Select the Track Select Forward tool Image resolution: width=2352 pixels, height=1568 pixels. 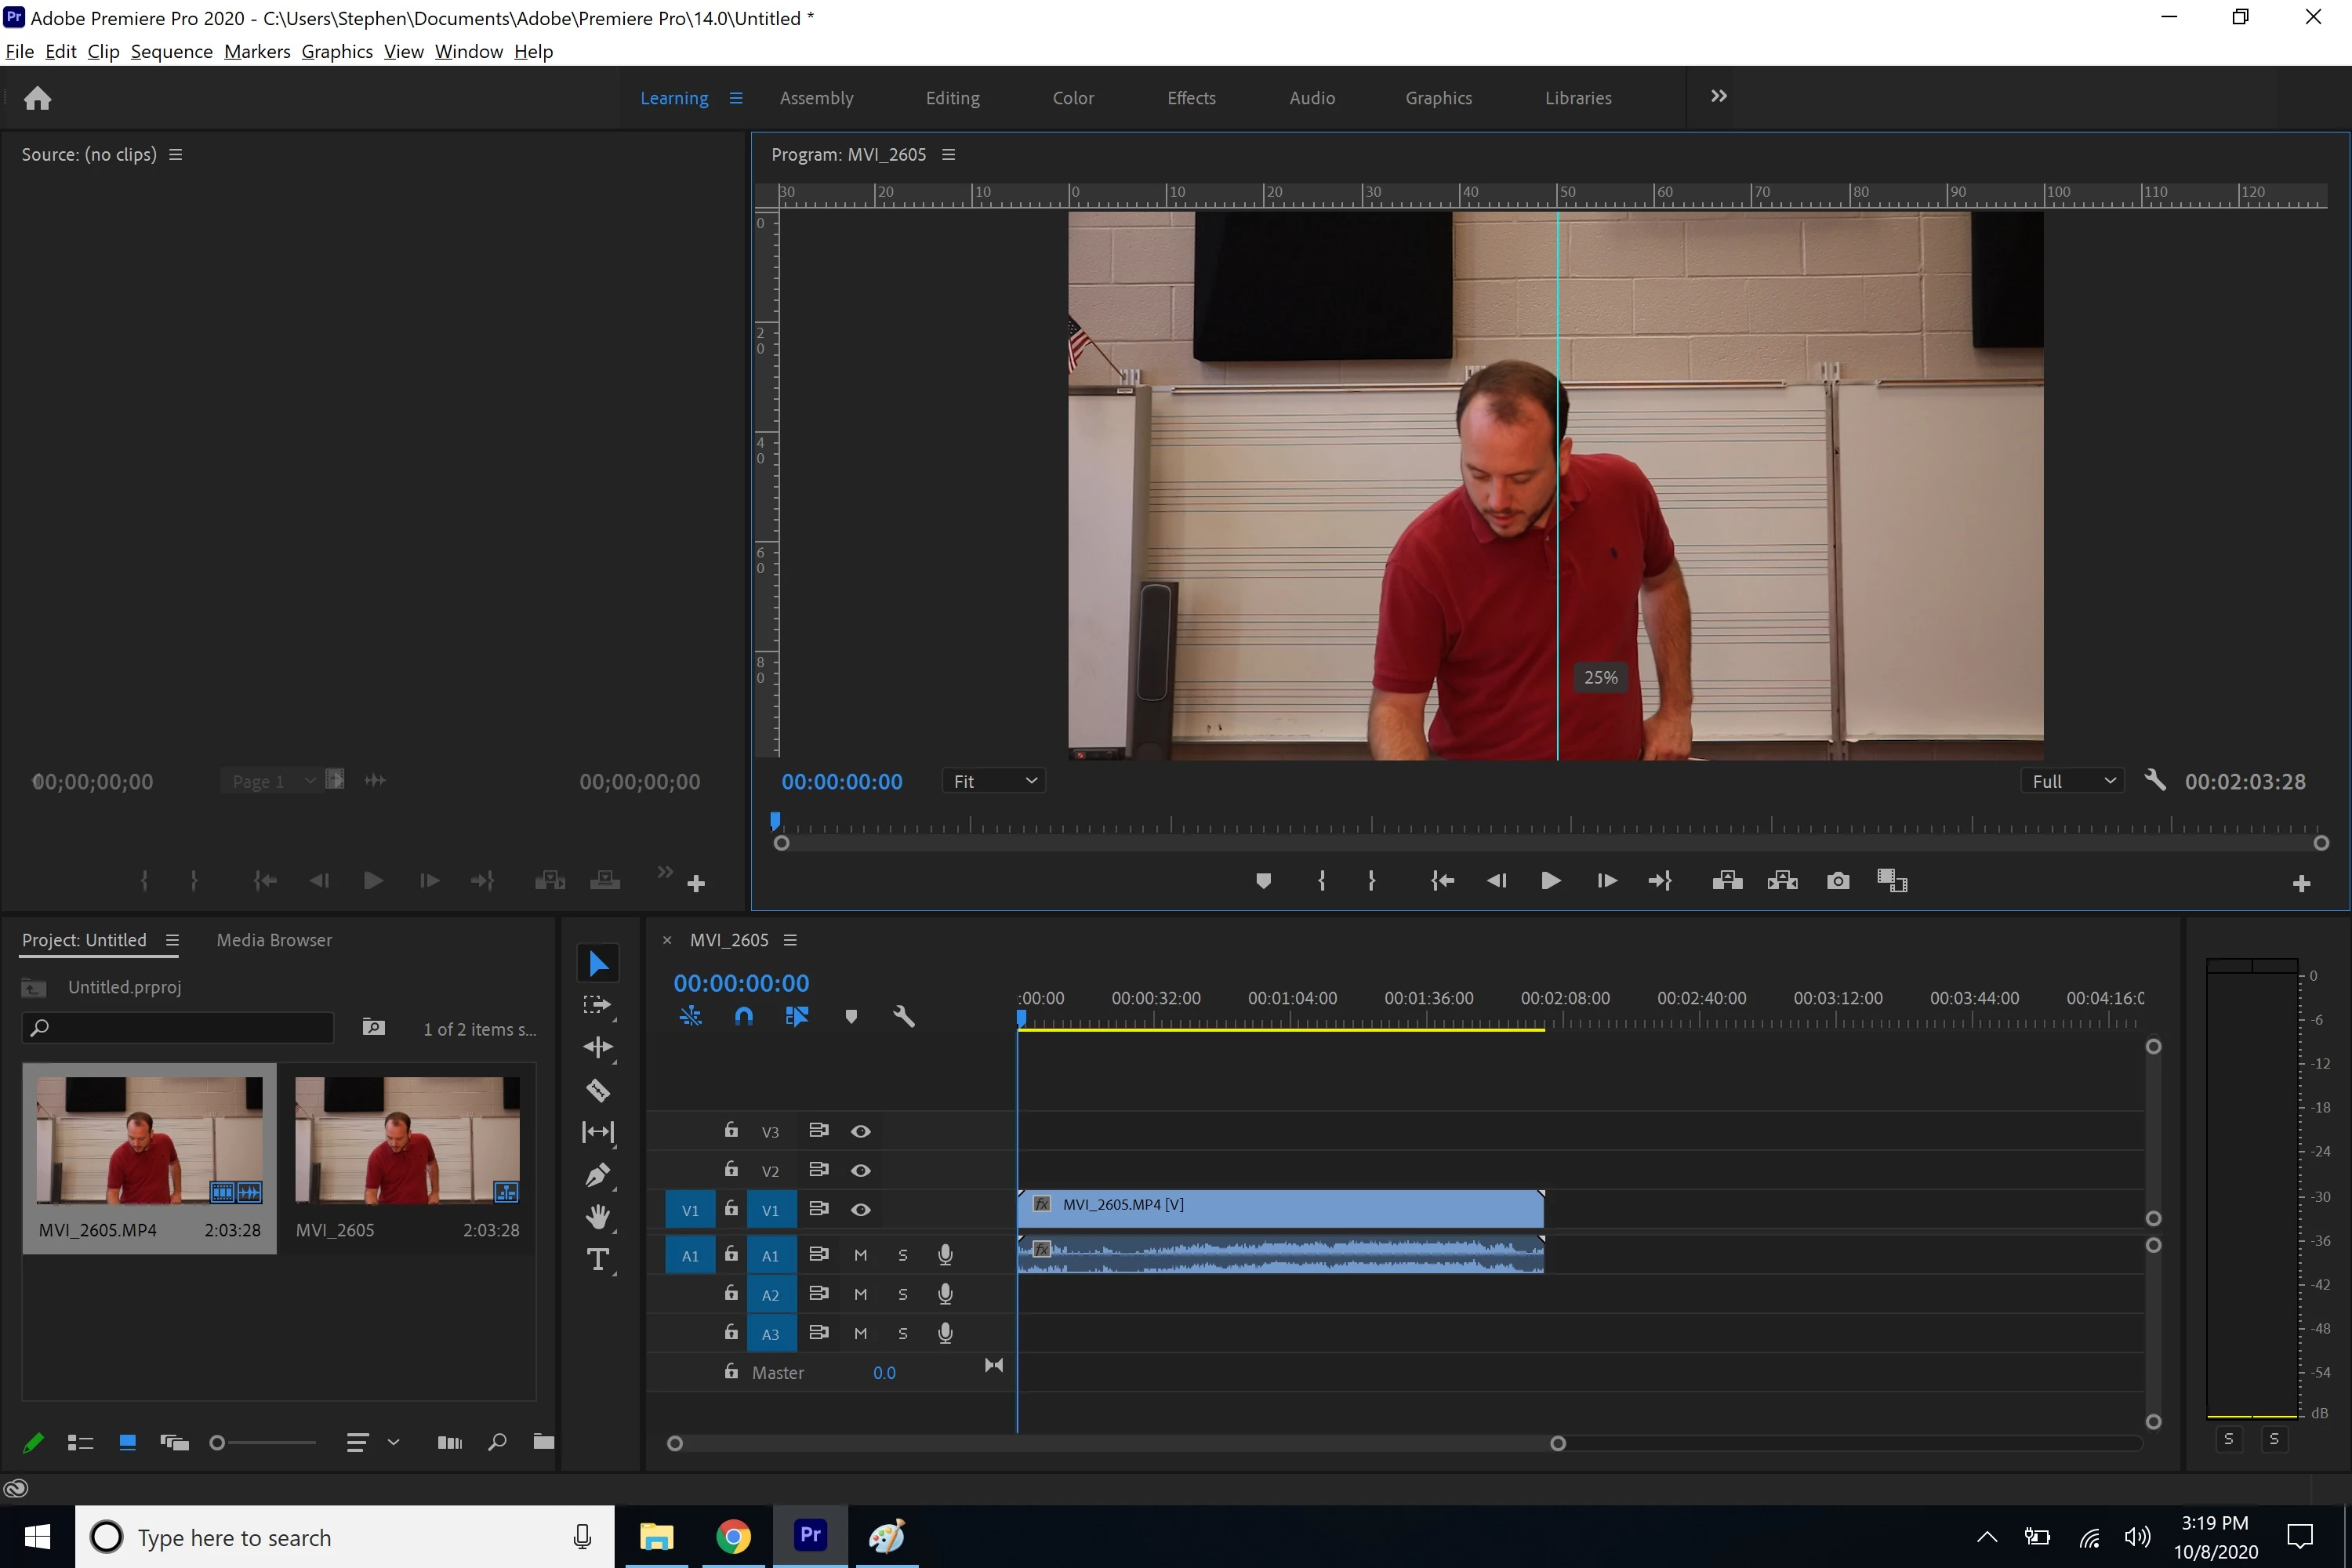(x=597, y=1005)
